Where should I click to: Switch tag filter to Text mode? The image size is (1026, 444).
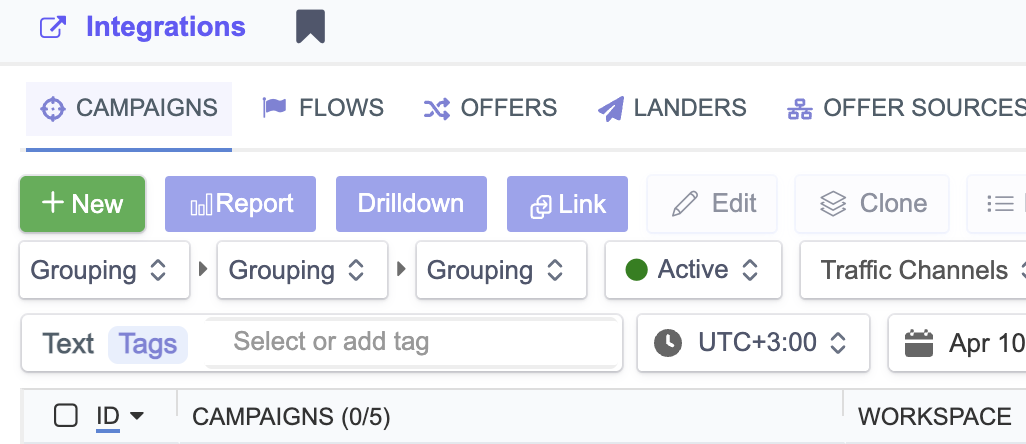68,344
